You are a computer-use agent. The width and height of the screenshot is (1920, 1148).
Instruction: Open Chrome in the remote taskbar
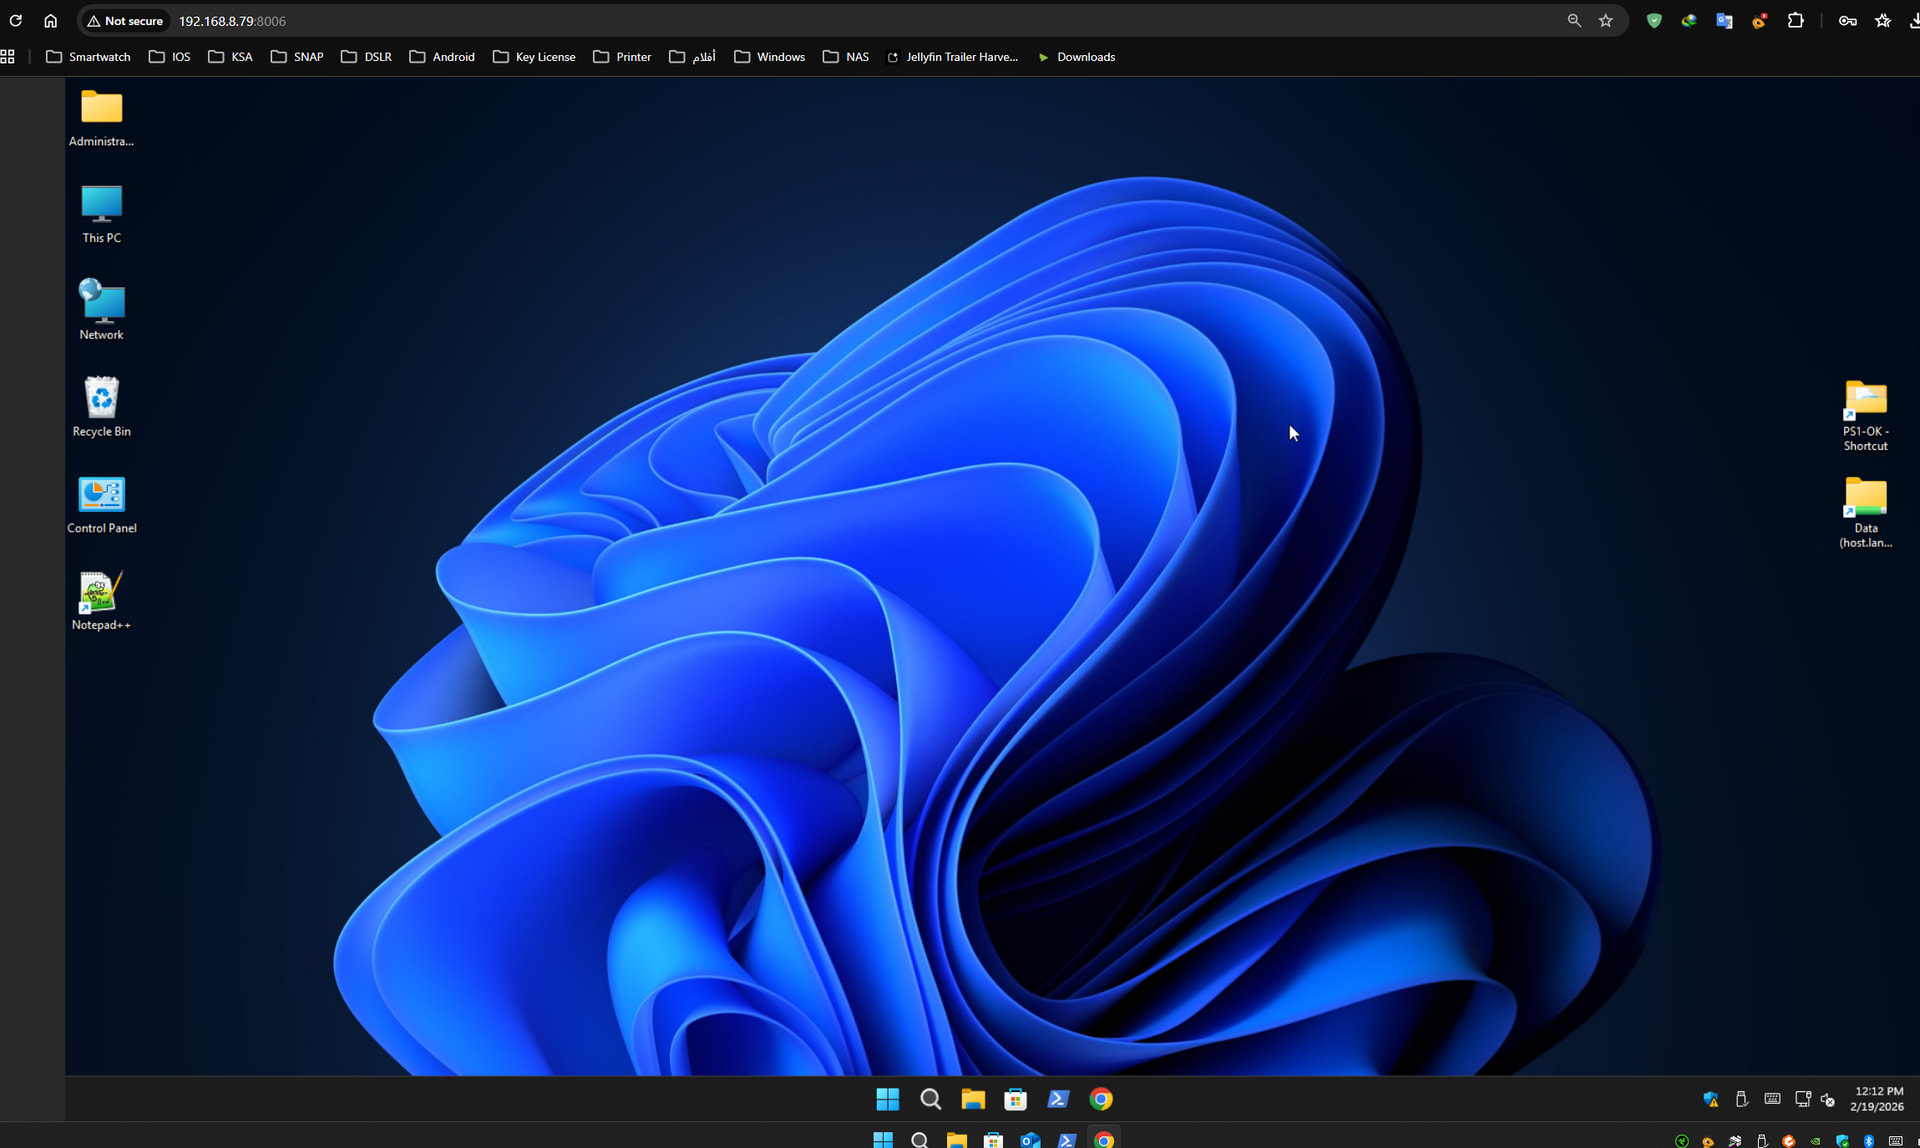1101,1099
